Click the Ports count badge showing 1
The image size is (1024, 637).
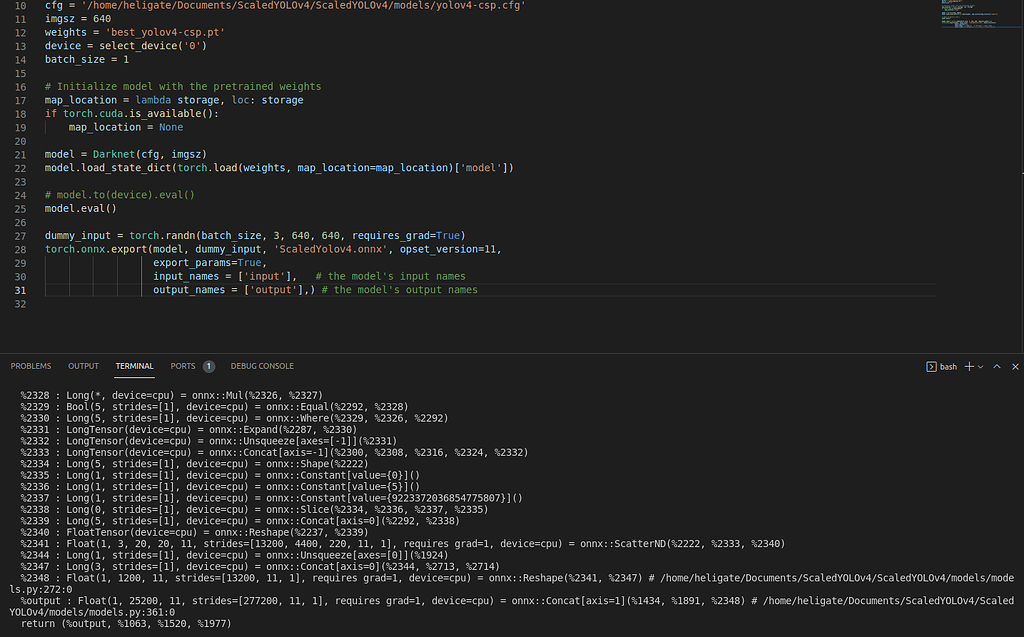[208, 367]
